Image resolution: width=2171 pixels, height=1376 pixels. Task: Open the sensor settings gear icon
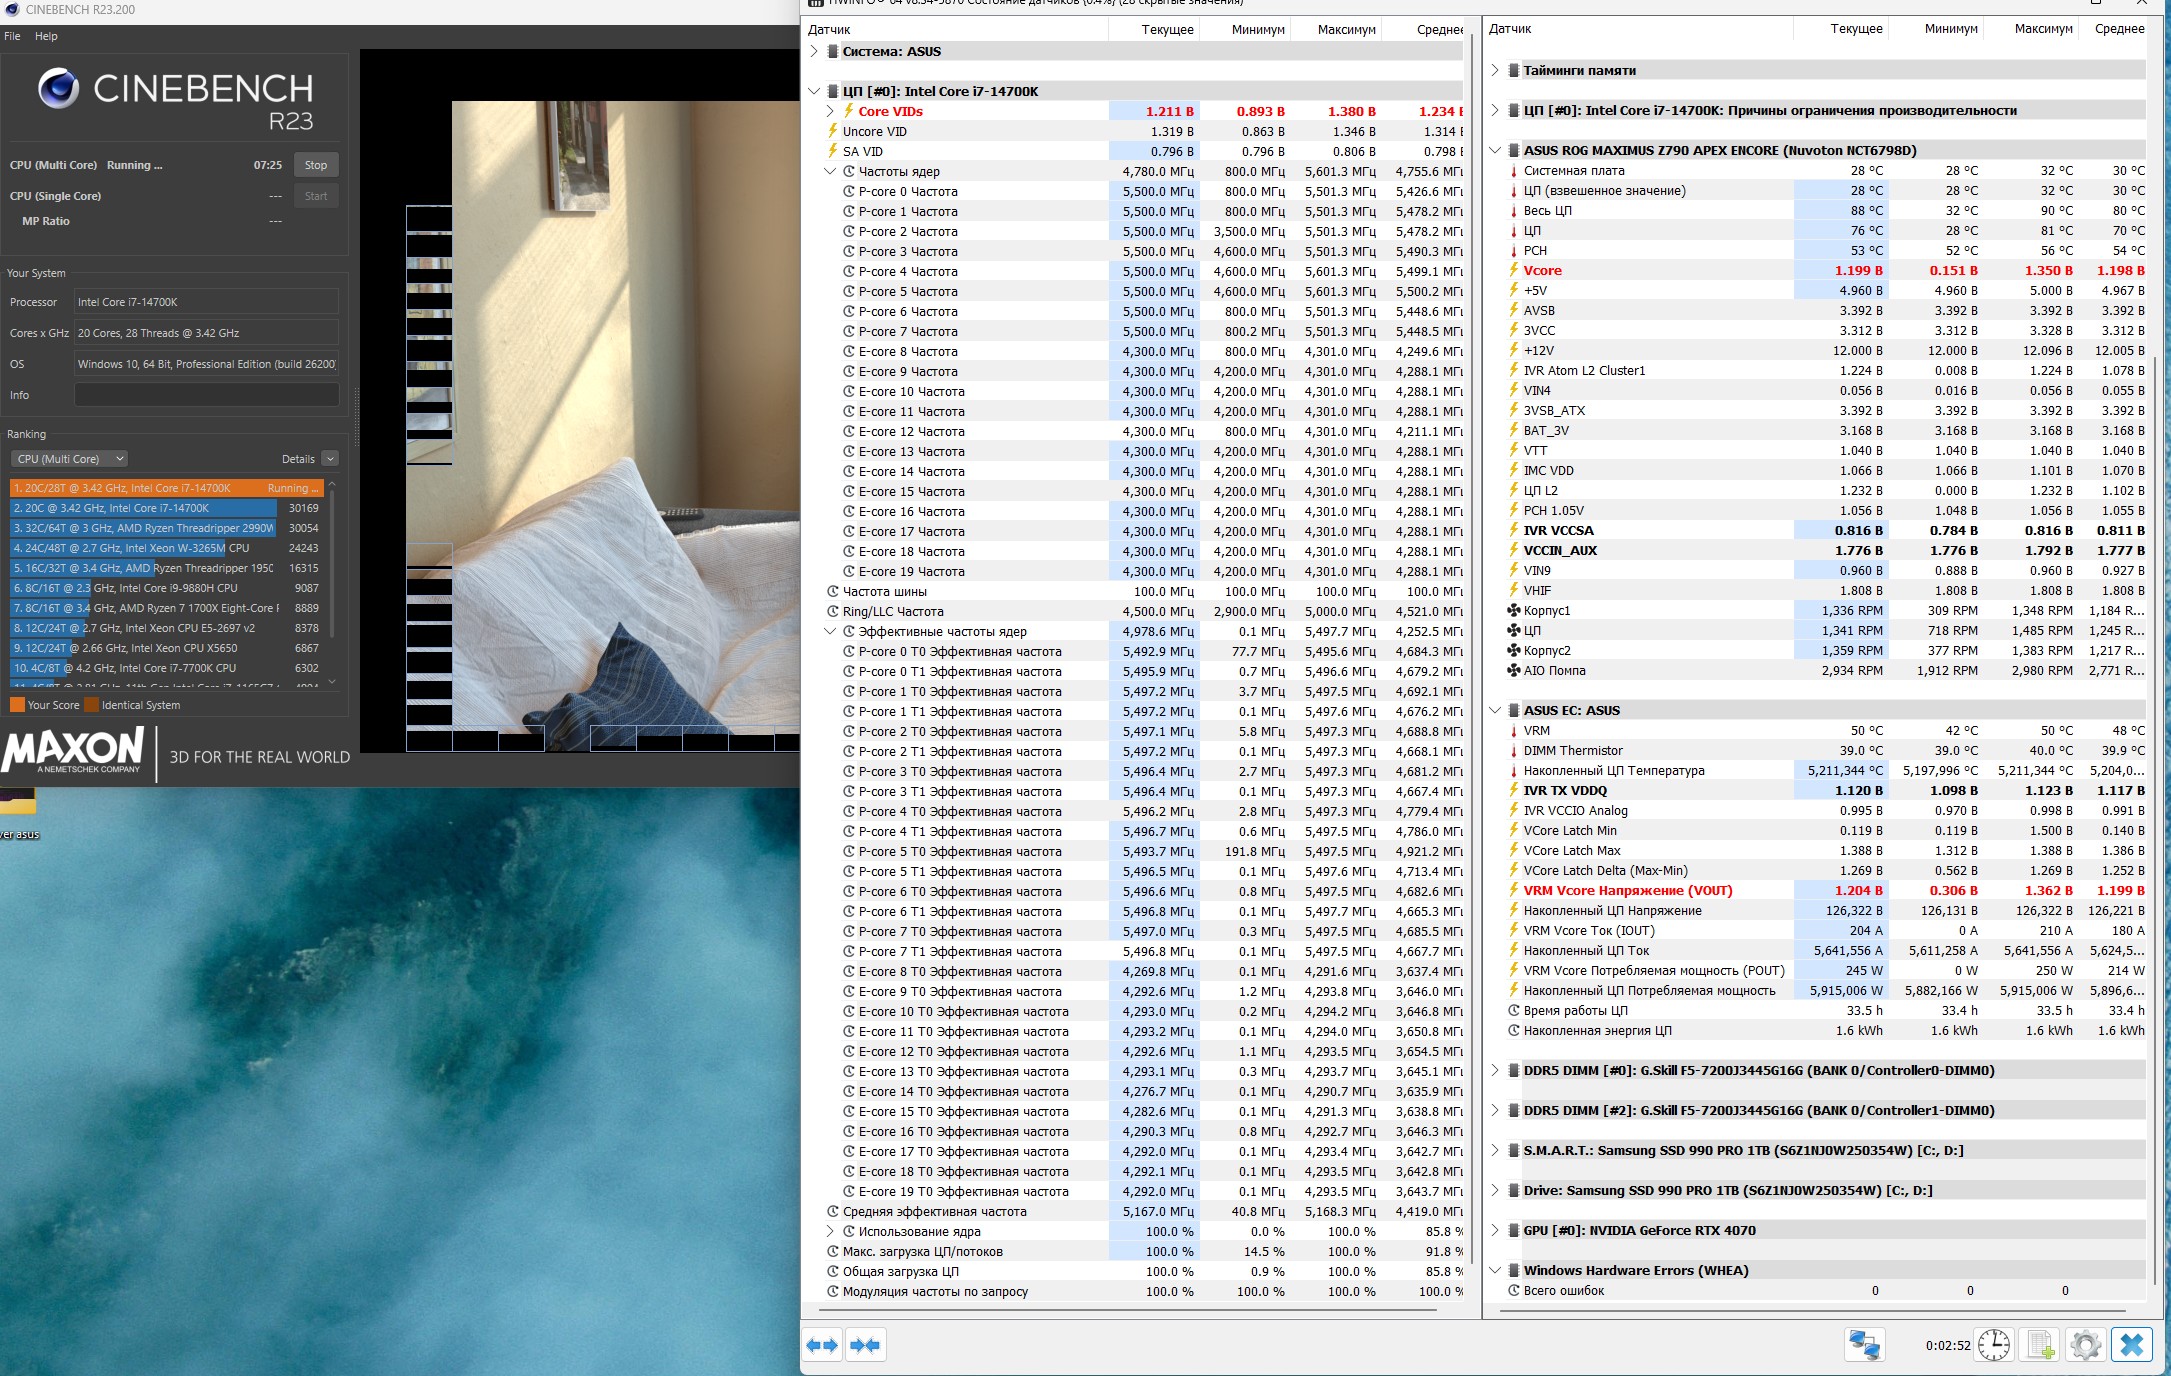point(2086,1345)
